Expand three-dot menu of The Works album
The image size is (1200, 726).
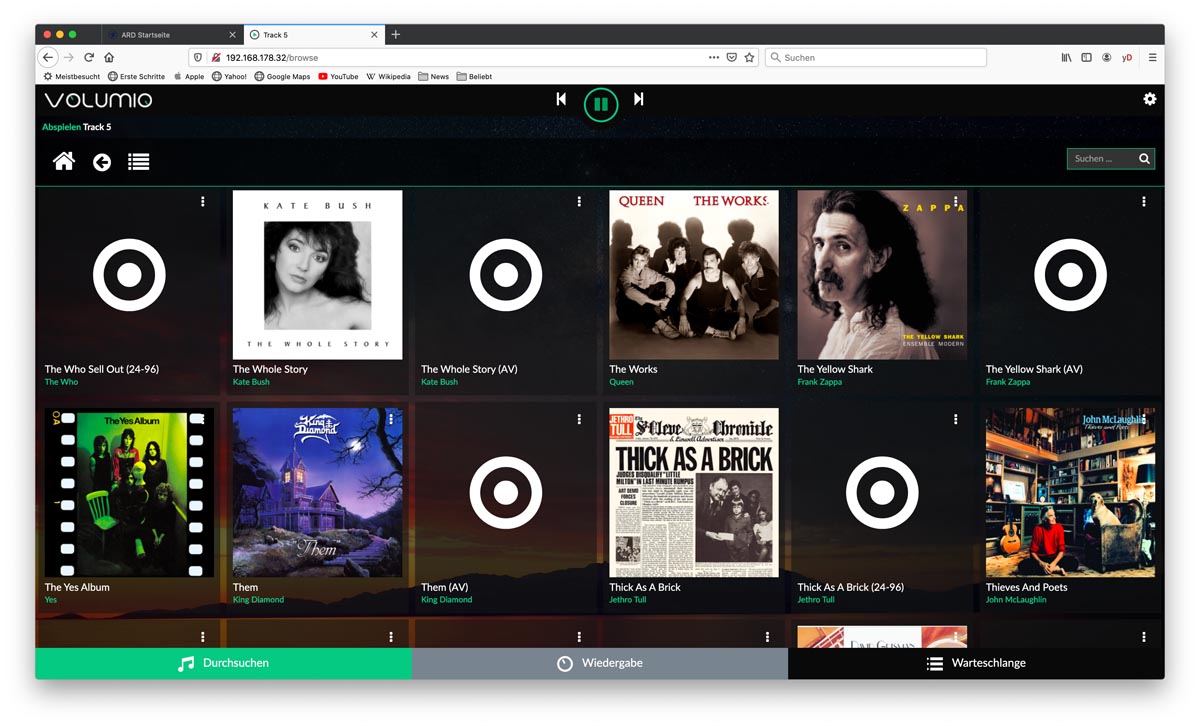point(767,202)
